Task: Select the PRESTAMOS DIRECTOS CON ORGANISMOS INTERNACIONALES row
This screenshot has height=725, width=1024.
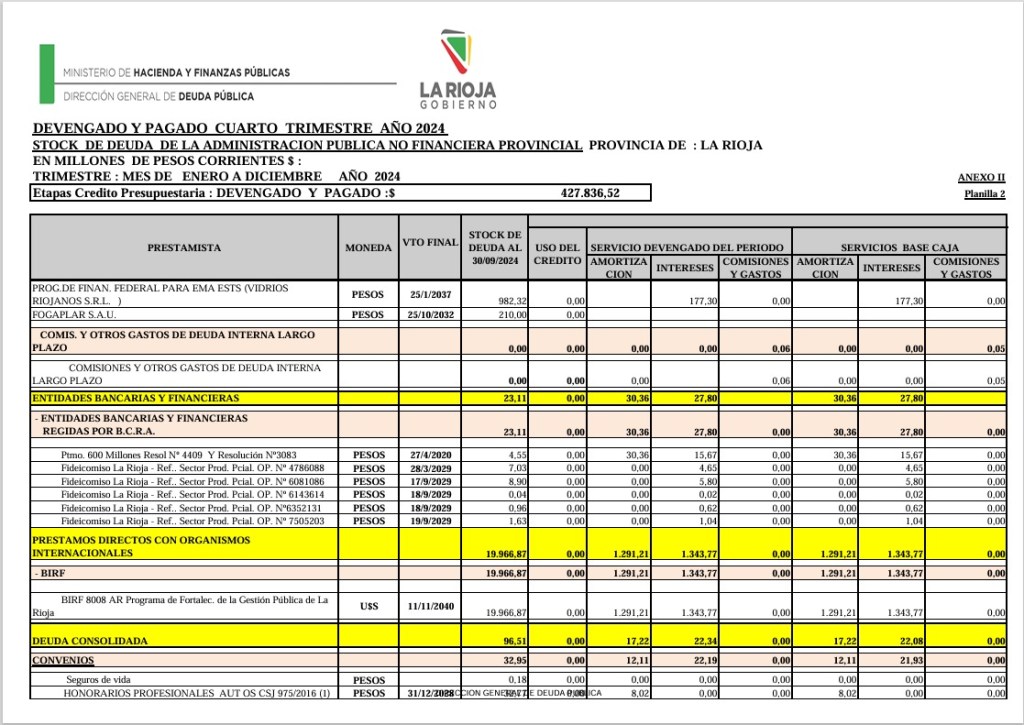Action: [x=518, y=546]
